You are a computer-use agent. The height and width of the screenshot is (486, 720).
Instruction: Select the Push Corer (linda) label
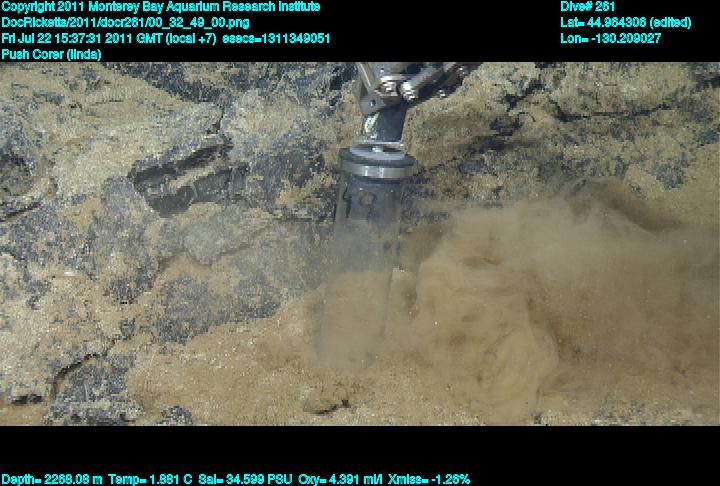(51, 54)
